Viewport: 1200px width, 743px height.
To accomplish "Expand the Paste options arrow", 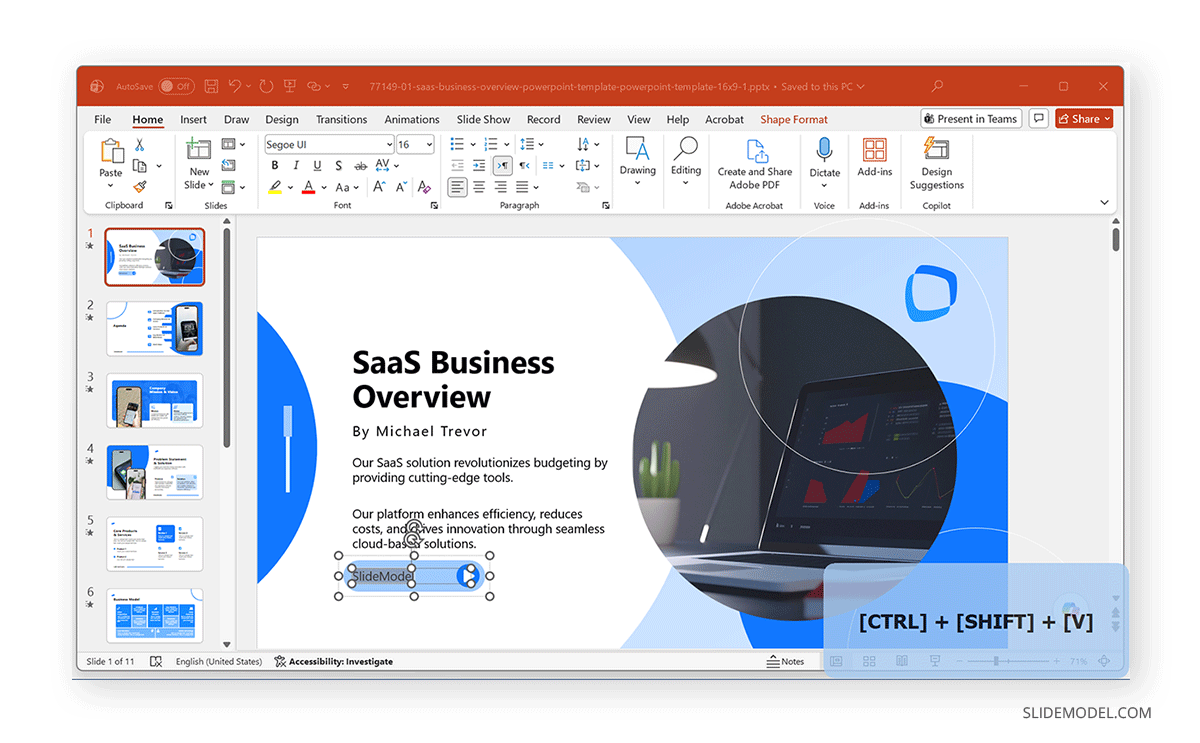I will tap(111, 185).
